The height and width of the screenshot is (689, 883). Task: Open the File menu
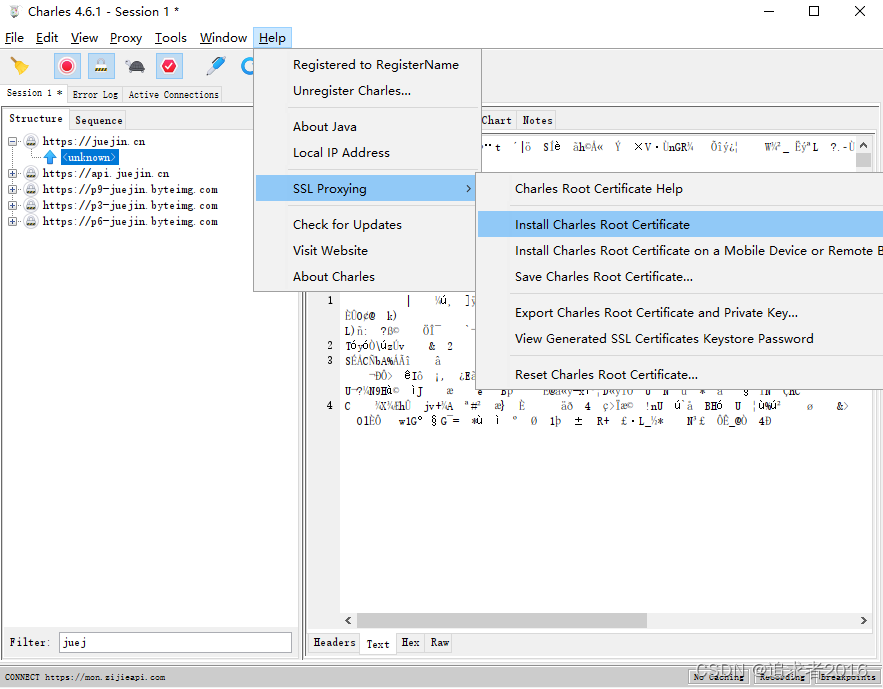14,38
